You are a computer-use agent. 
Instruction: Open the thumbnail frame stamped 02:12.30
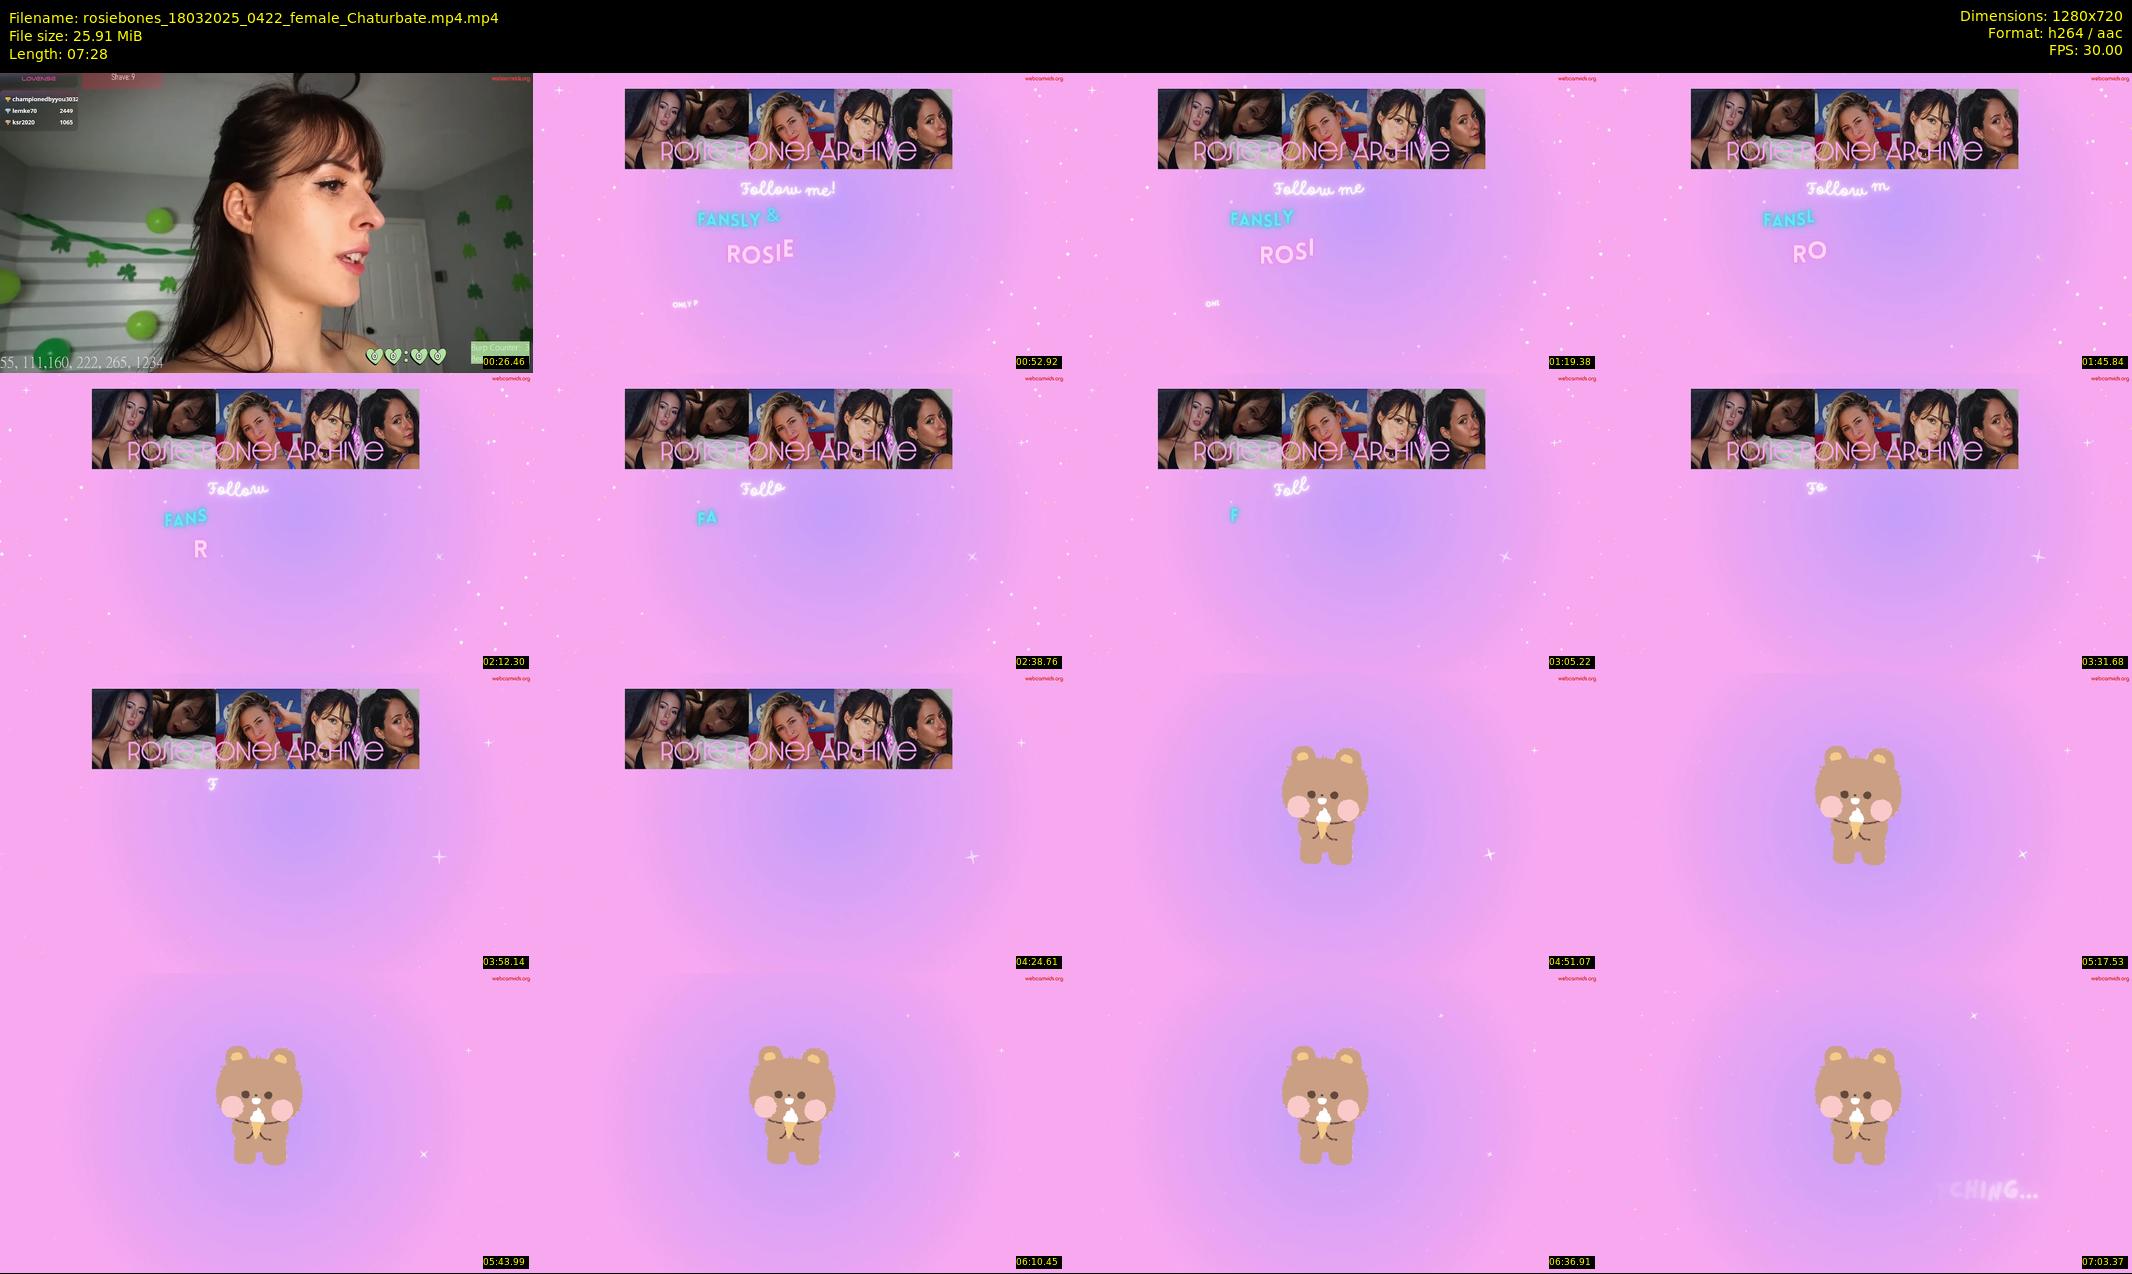click(x=266, y=522)
